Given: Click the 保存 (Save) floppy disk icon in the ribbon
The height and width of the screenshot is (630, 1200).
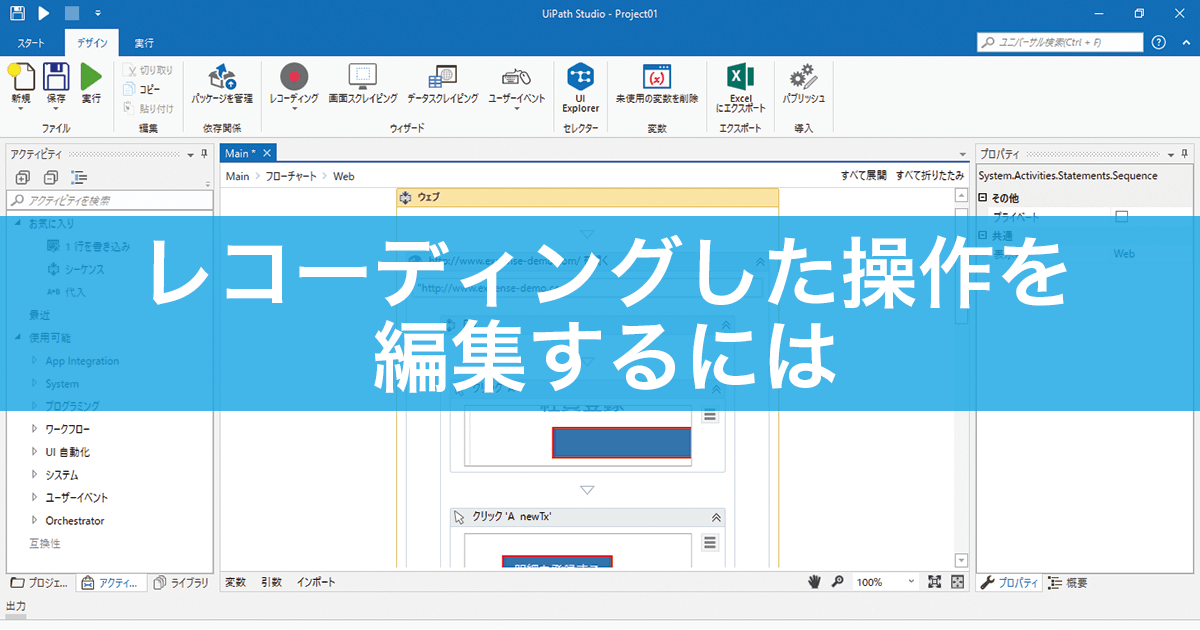Looking at the screenshot, I should point(56,77).
